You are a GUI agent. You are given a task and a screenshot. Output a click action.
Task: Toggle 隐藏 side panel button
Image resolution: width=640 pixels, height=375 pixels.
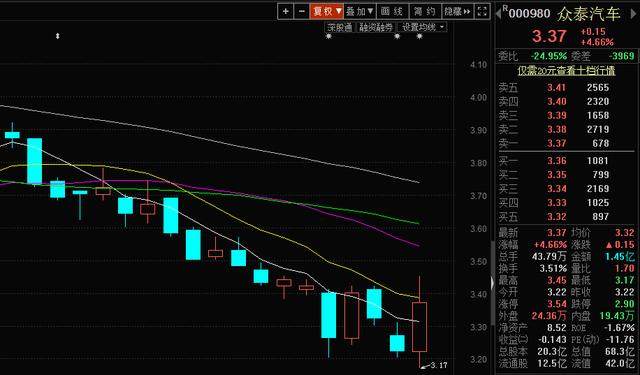[458, 11]
